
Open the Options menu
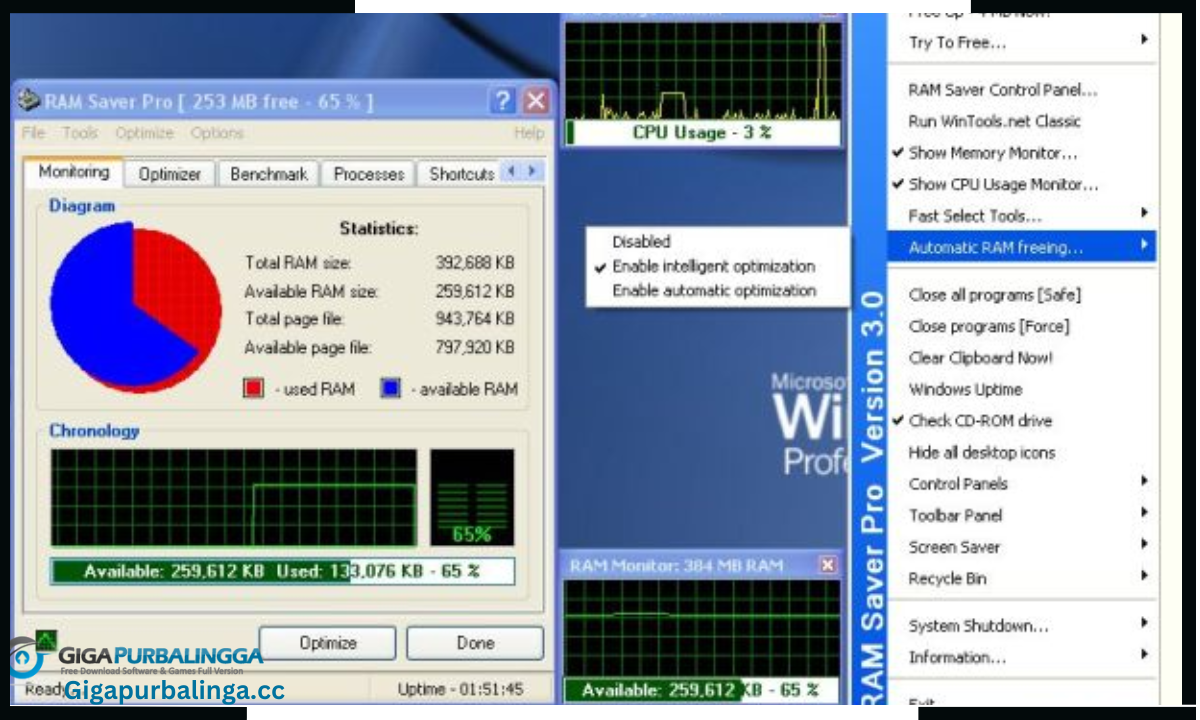coord(217,133)
